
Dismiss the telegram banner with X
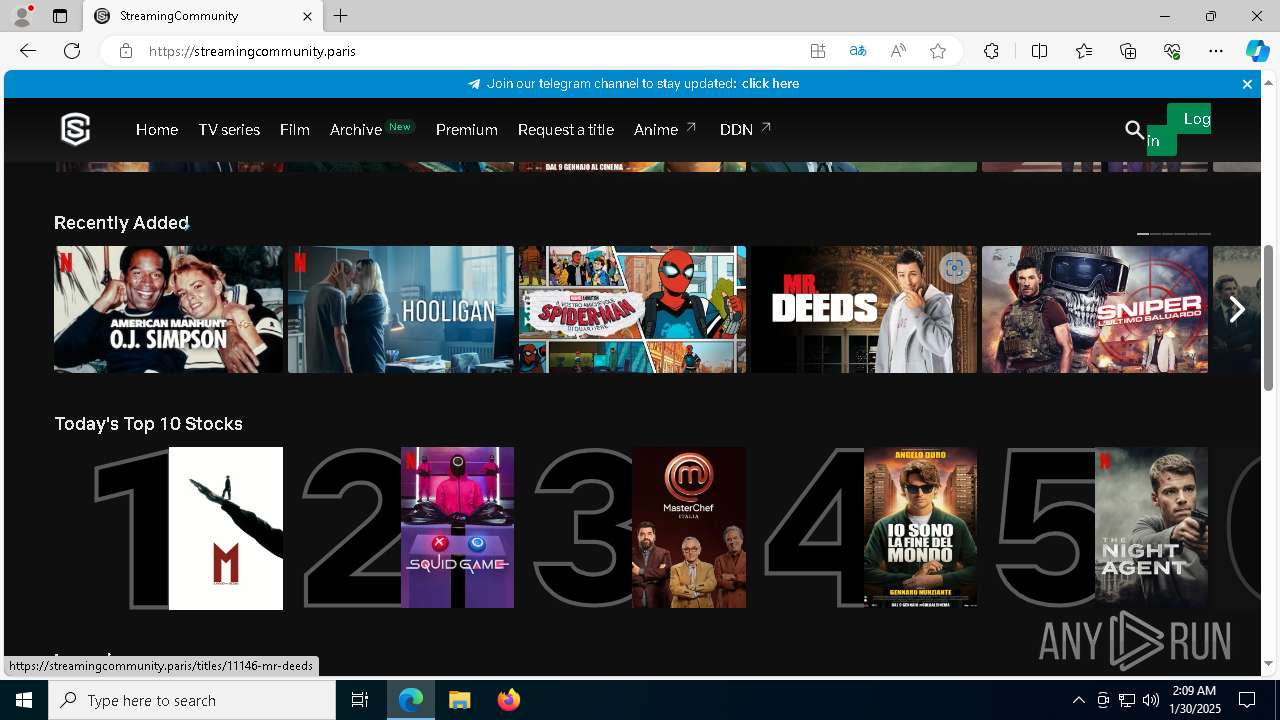(x=1247, y=84)
